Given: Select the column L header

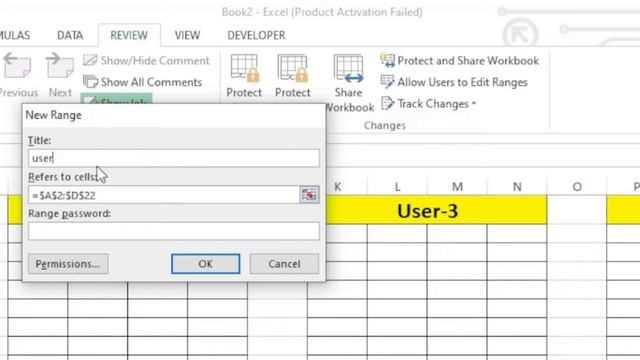Looking at the screenshot, I should click(397, 187).
